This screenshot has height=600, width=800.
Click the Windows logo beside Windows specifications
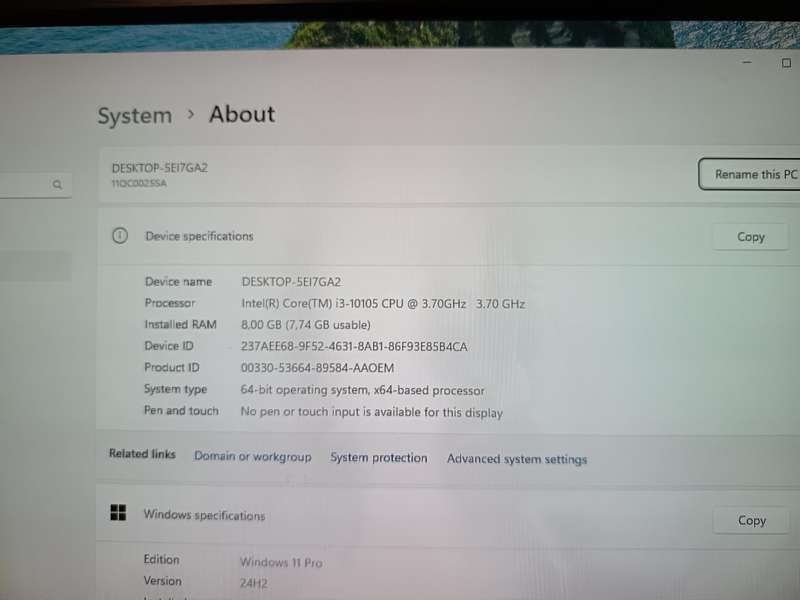118,512
